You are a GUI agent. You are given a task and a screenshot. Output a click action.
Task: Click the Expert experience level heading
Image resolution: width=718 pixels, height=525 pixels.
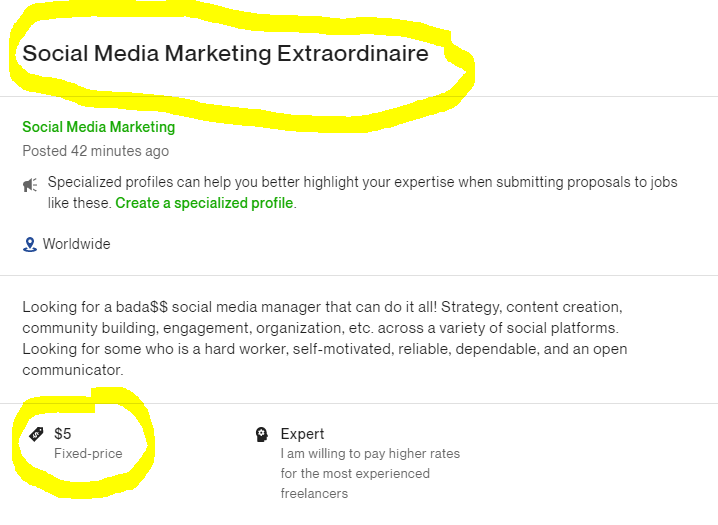click(x=302, y=433)
